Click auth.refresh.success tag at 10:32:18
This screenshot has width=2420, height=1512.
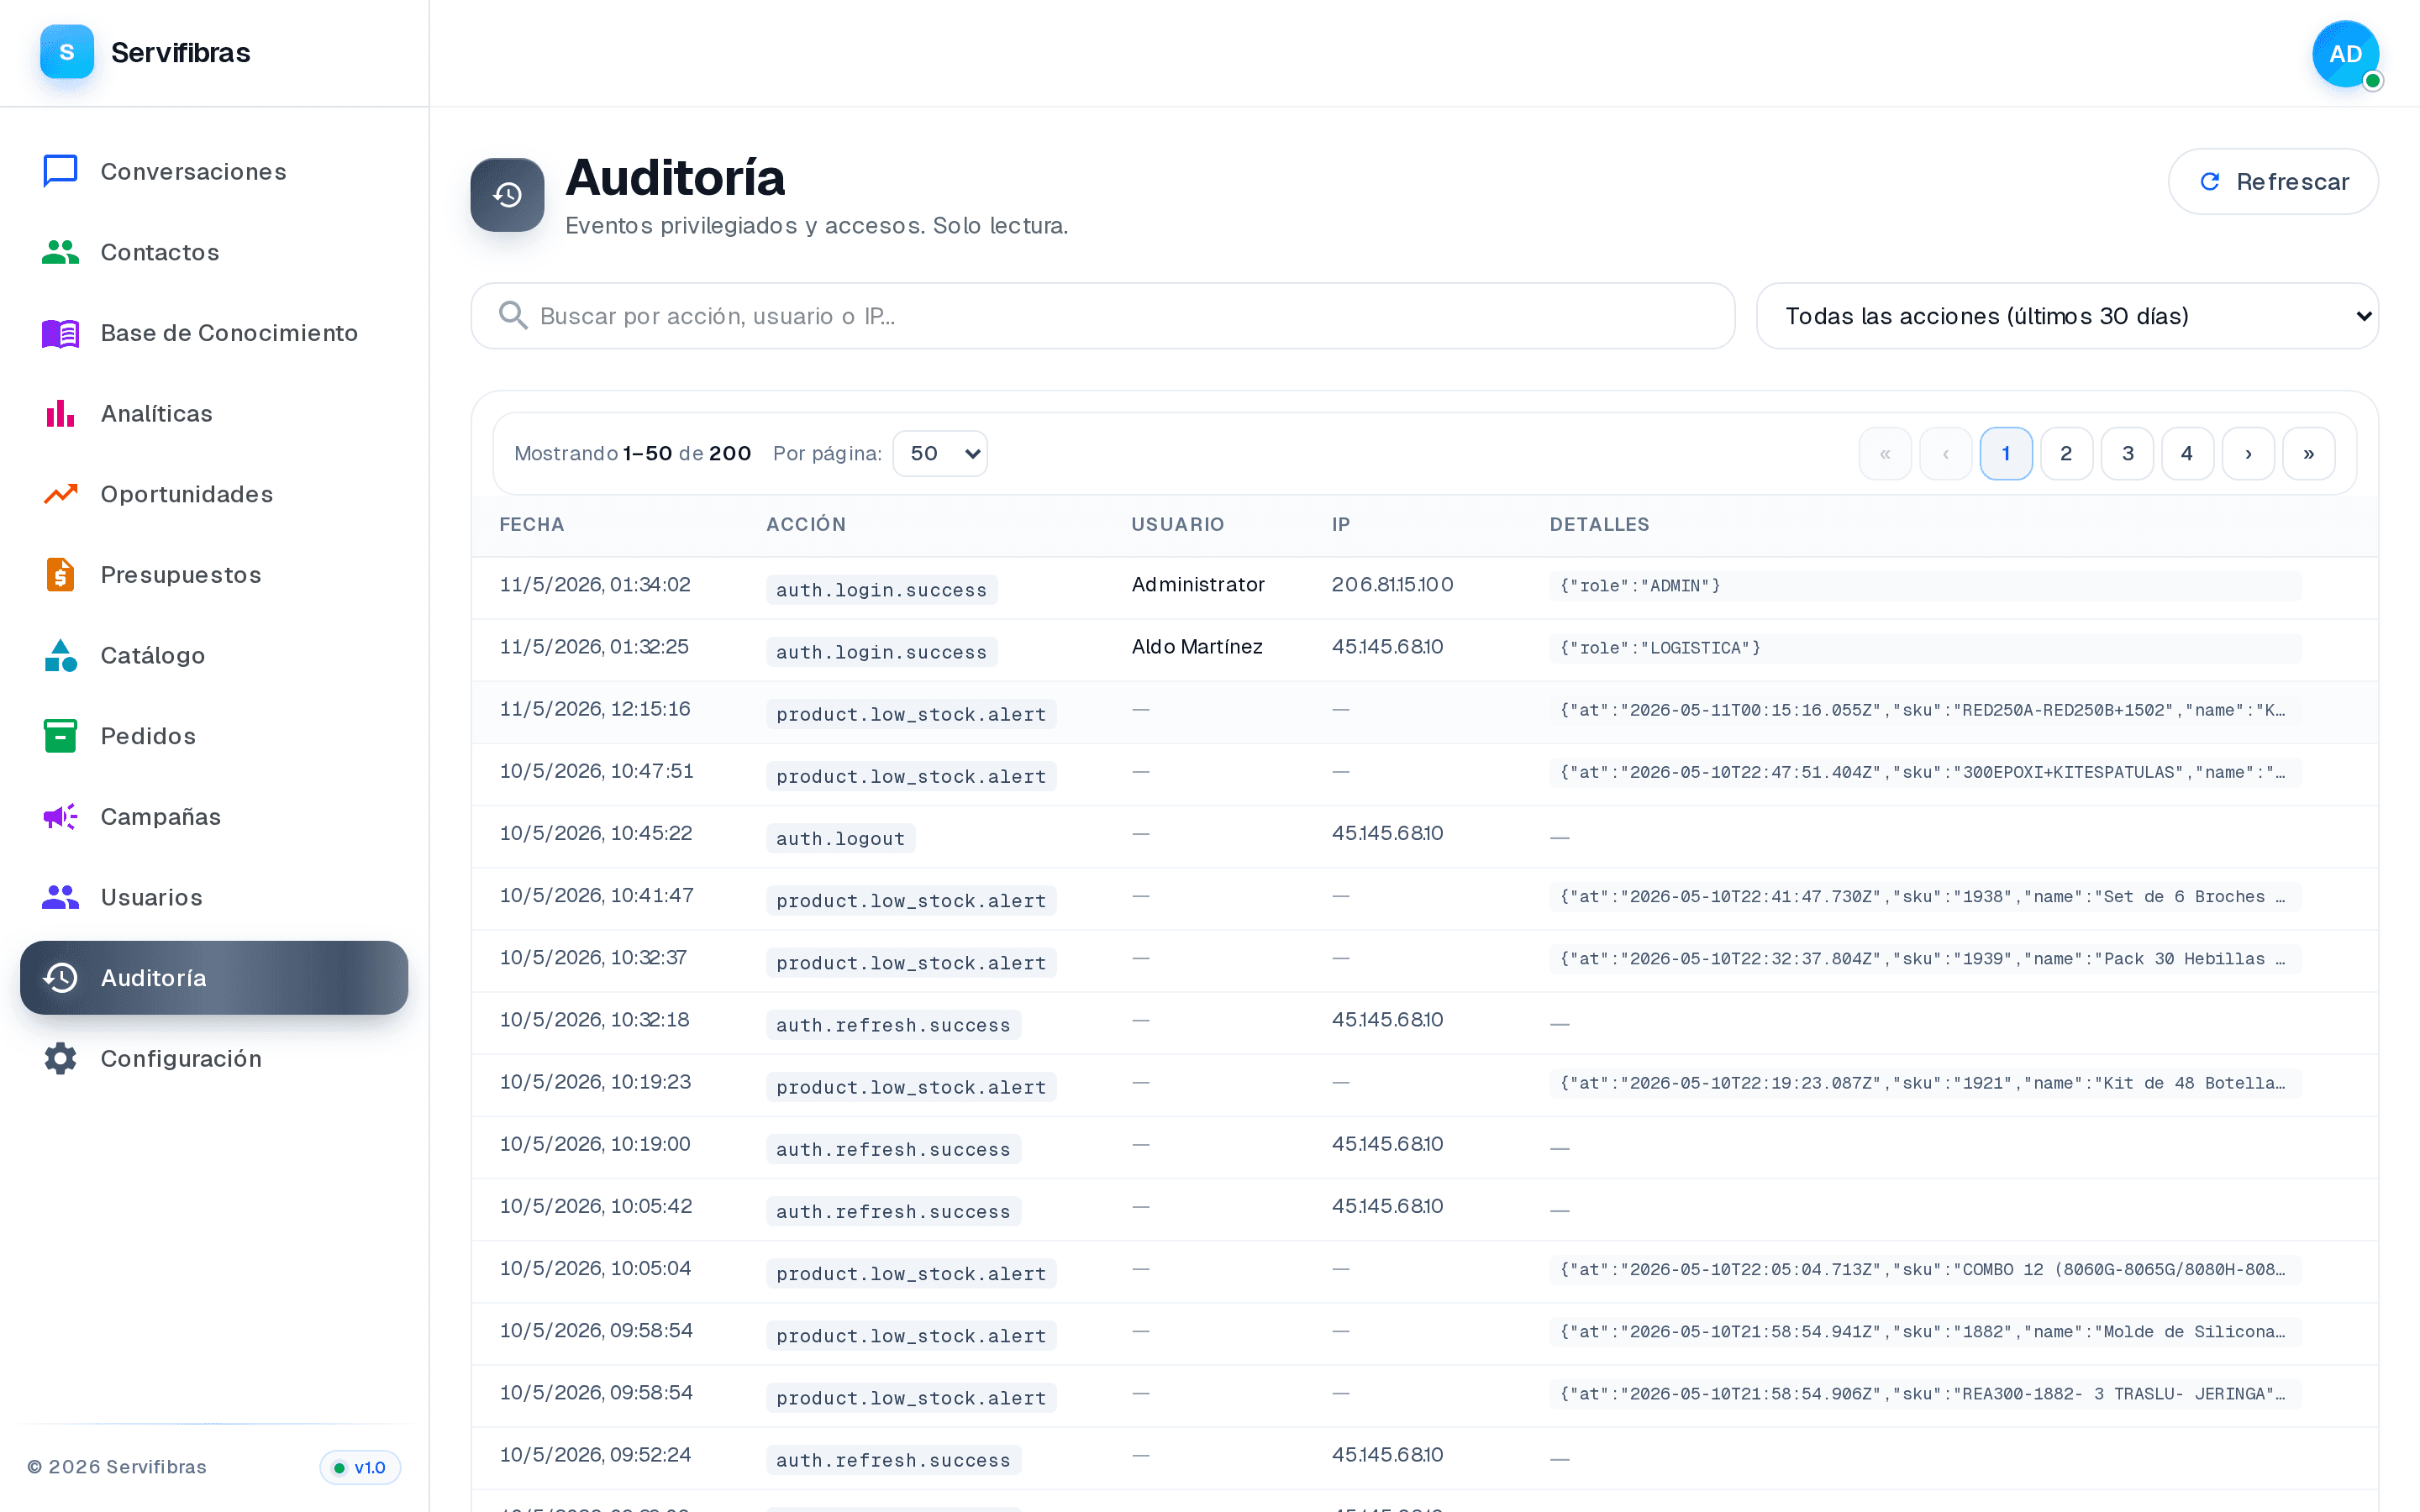(894, 1025)
